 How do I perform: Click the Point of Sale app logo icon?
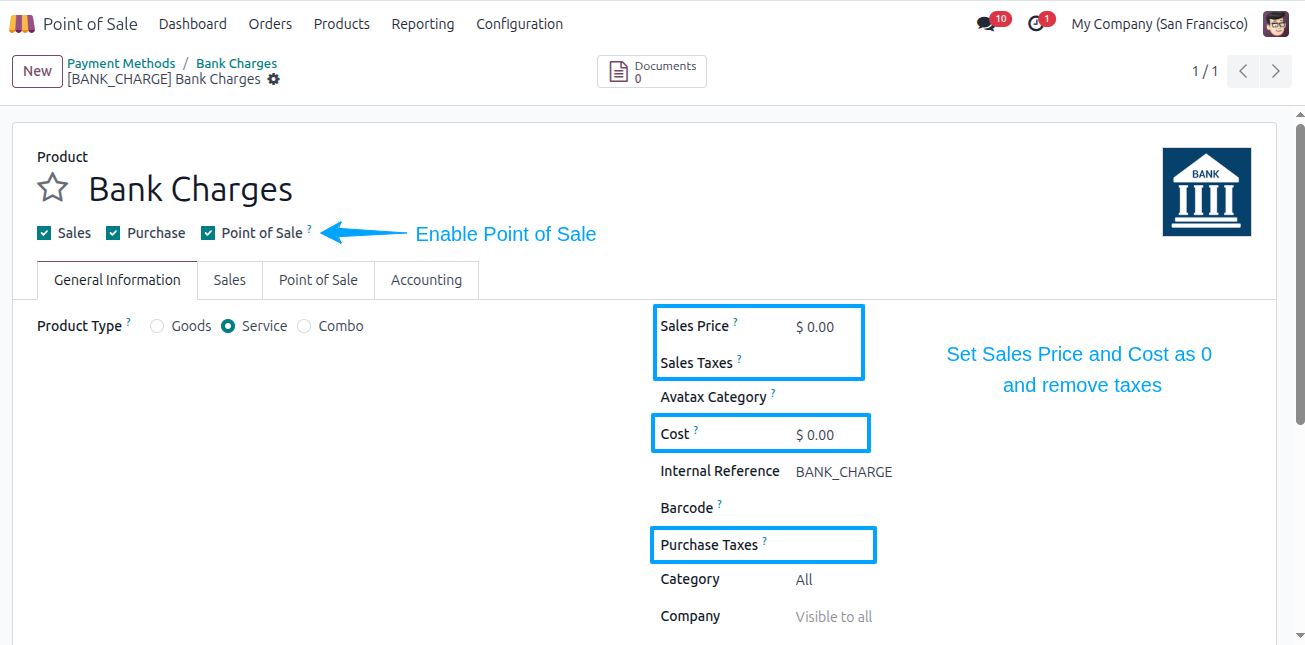click(22, 24)
